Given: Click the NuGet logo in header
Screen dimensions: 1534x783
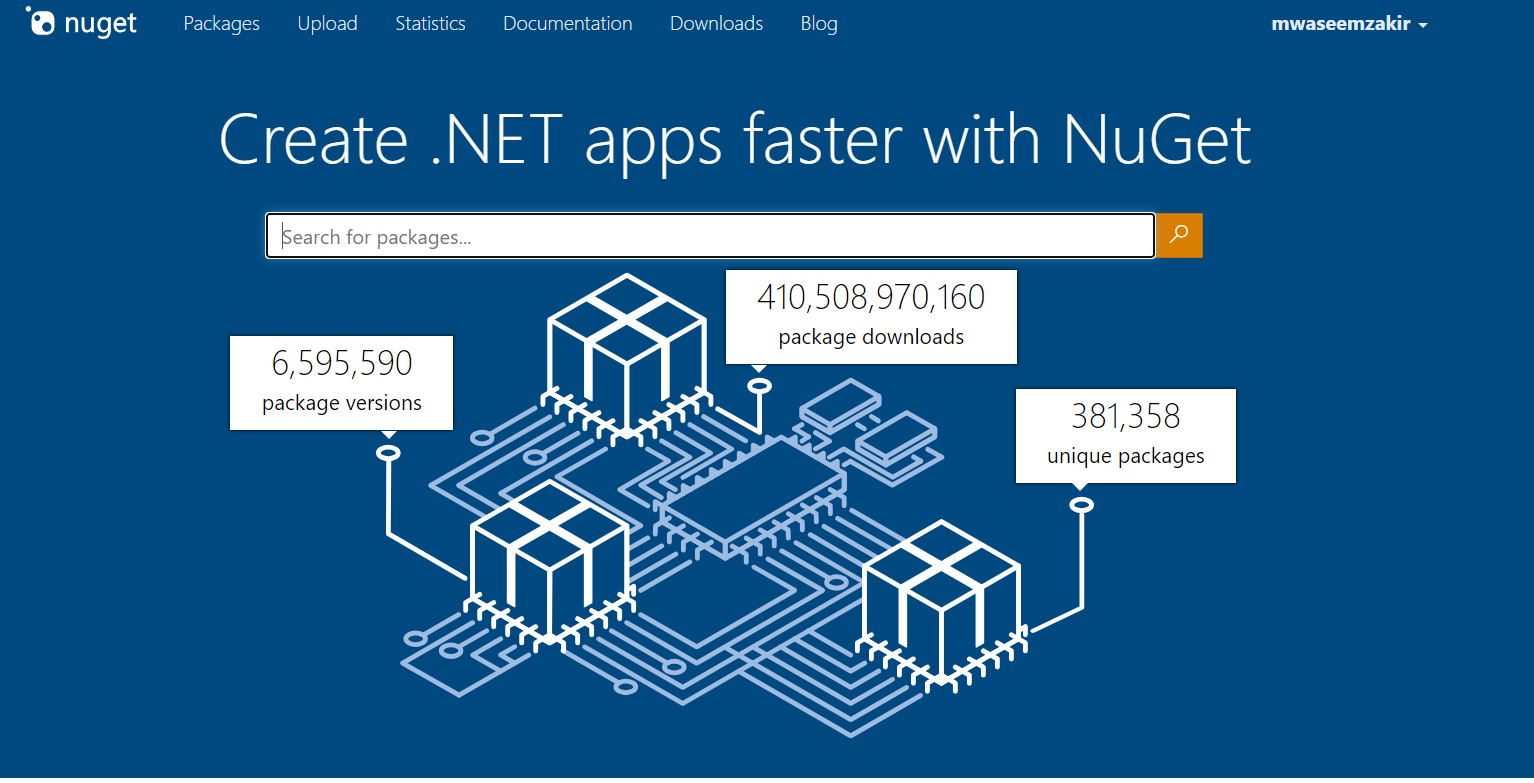Looking at the screenshot, I should point(82,22).
